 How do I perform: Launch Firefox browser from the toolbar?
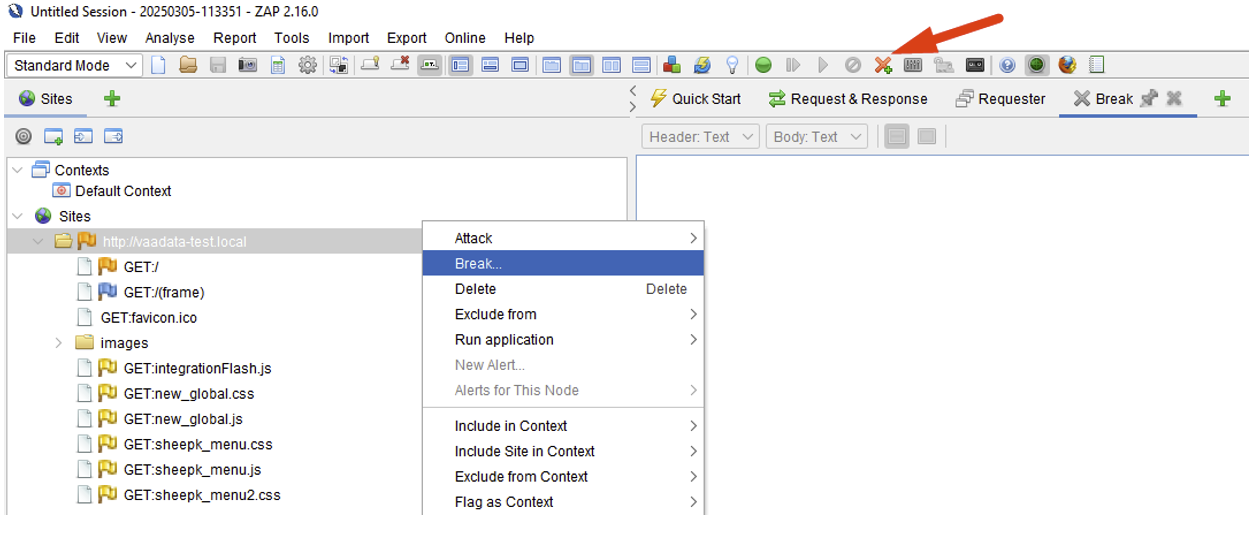(1067, 65)
